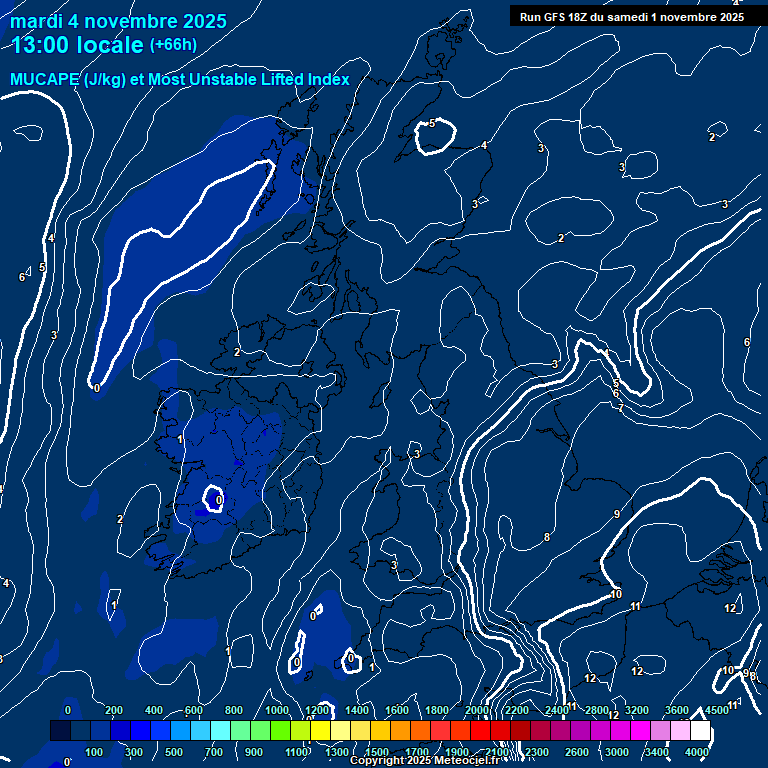Click the '13:00 locale' time heading

pyautogui.click(x=77, y=45)
